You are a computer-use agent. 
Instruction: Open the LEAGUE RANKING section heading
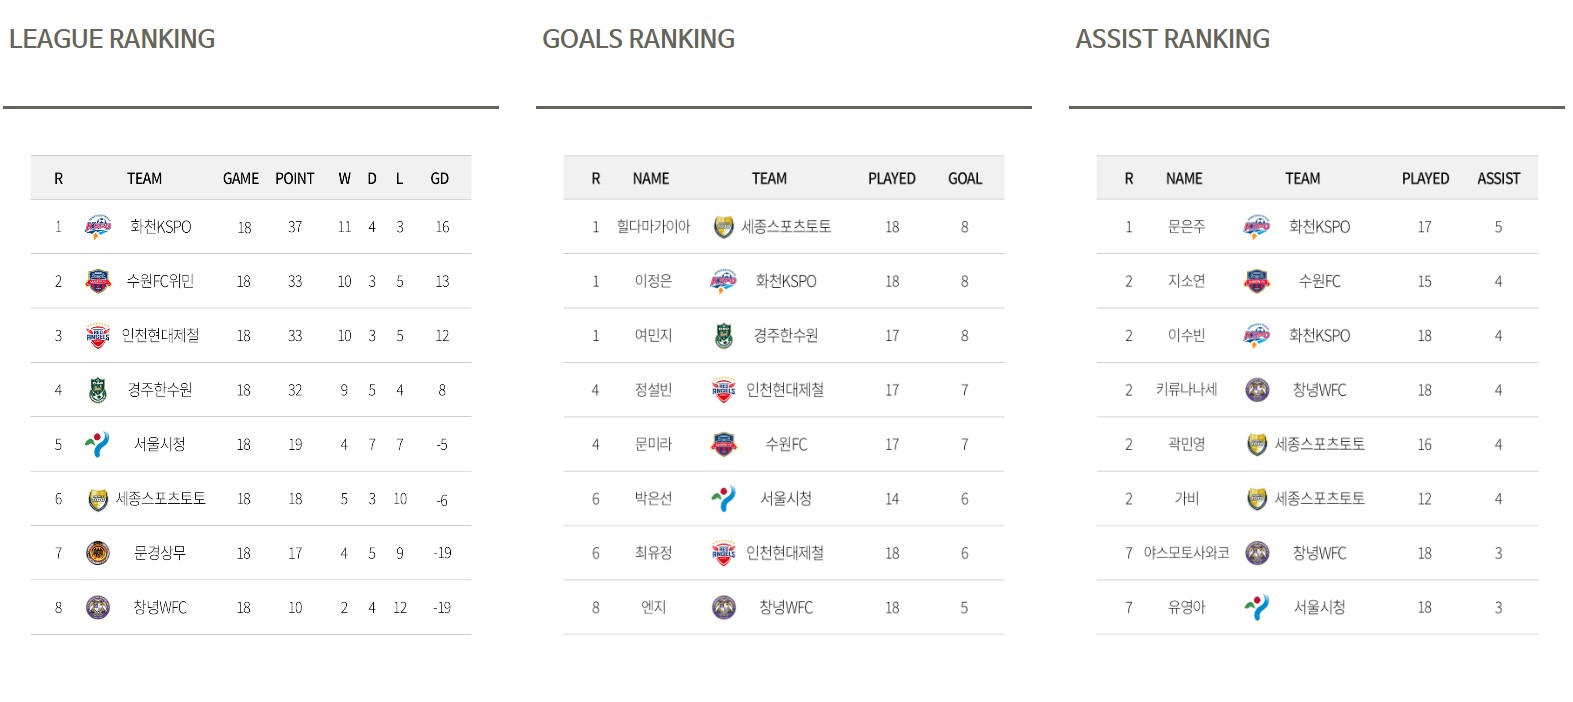[112, 39]
